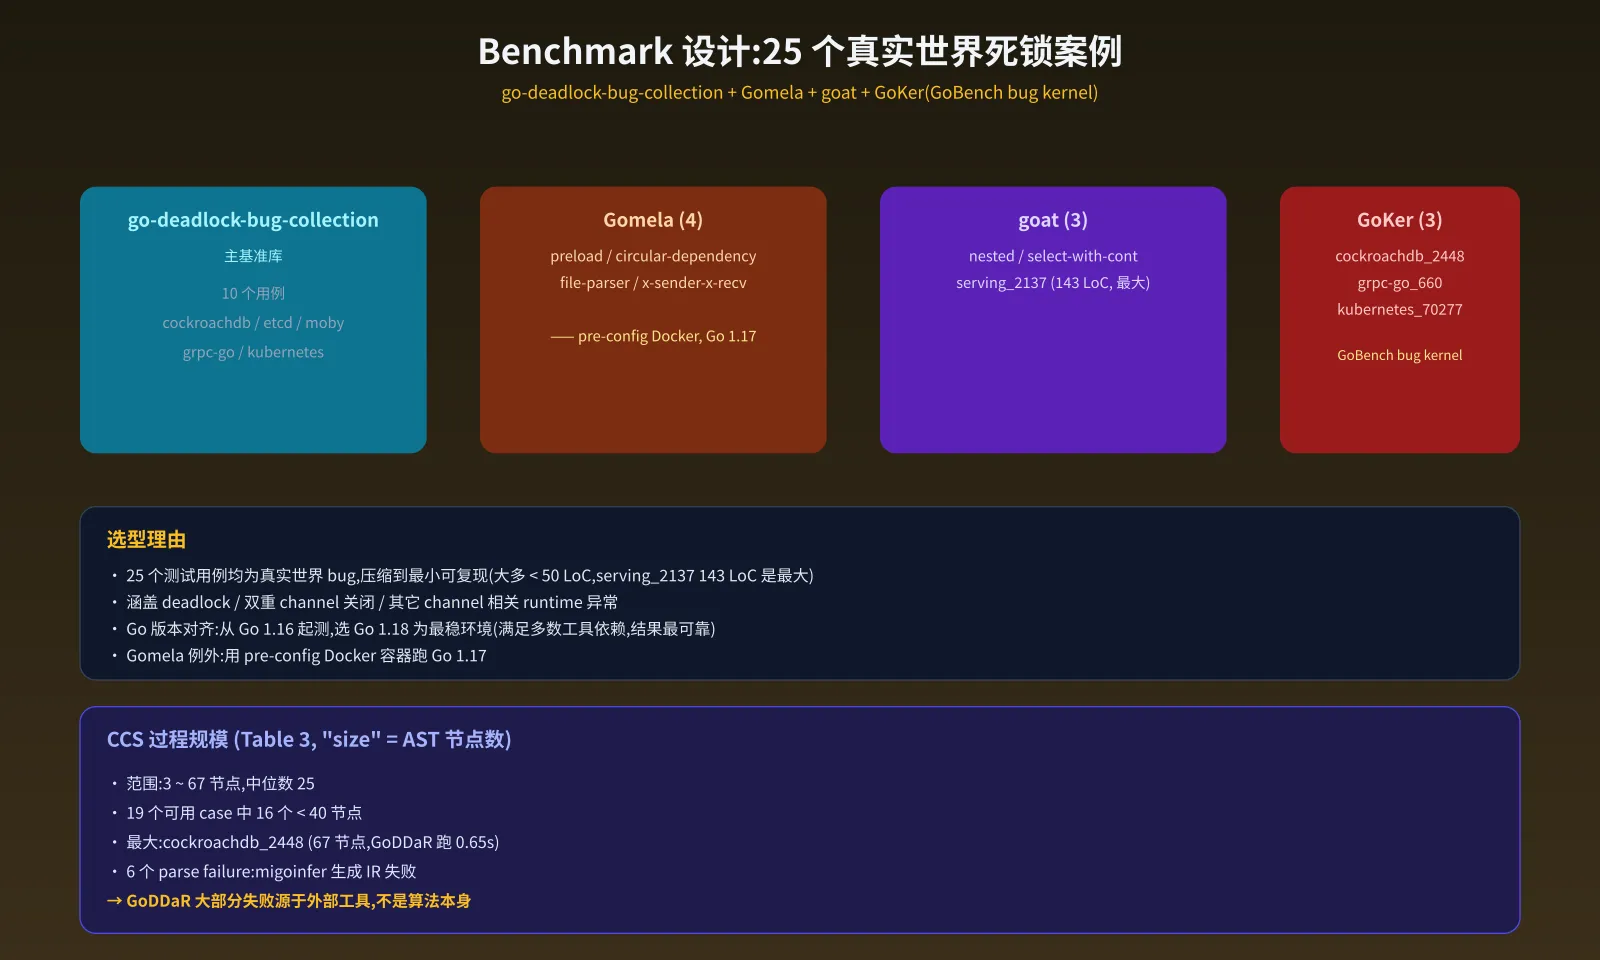Viewport: 1600px width, 960px height.
Task: Click the "GoBench bug kernel" label
Action: tap(1400, 355)
